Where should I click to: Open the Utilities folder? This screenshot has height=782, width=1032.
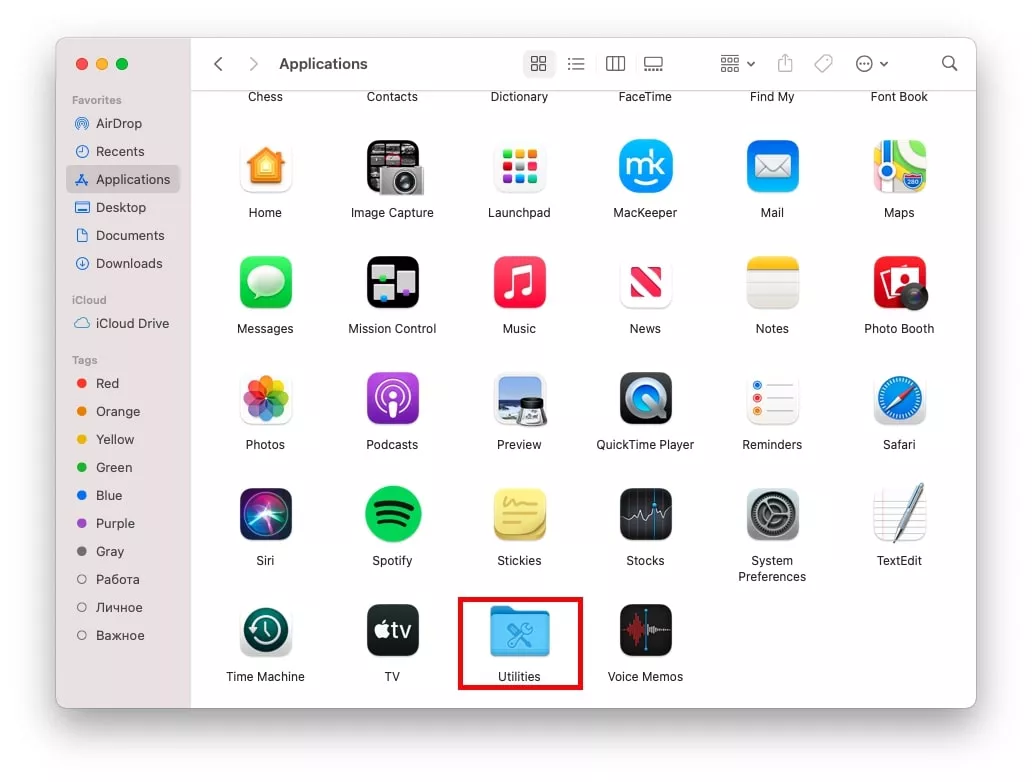(x=519, y=631)
